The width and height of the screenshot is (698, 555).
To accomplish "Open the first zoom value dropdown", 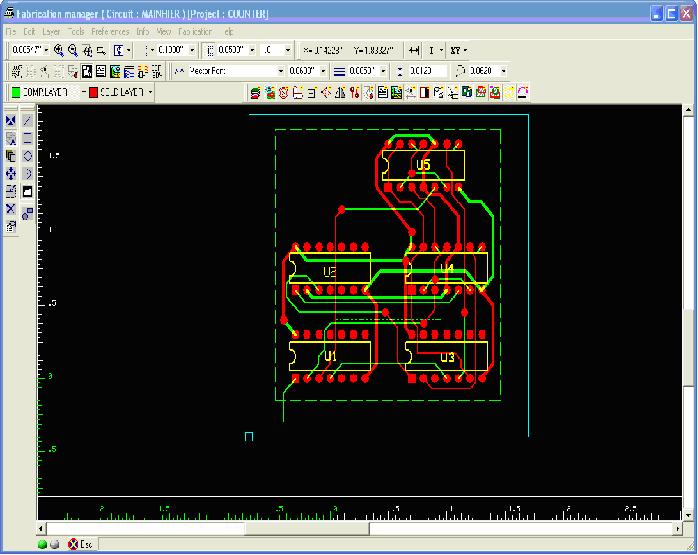I will (x=46, y=50).
